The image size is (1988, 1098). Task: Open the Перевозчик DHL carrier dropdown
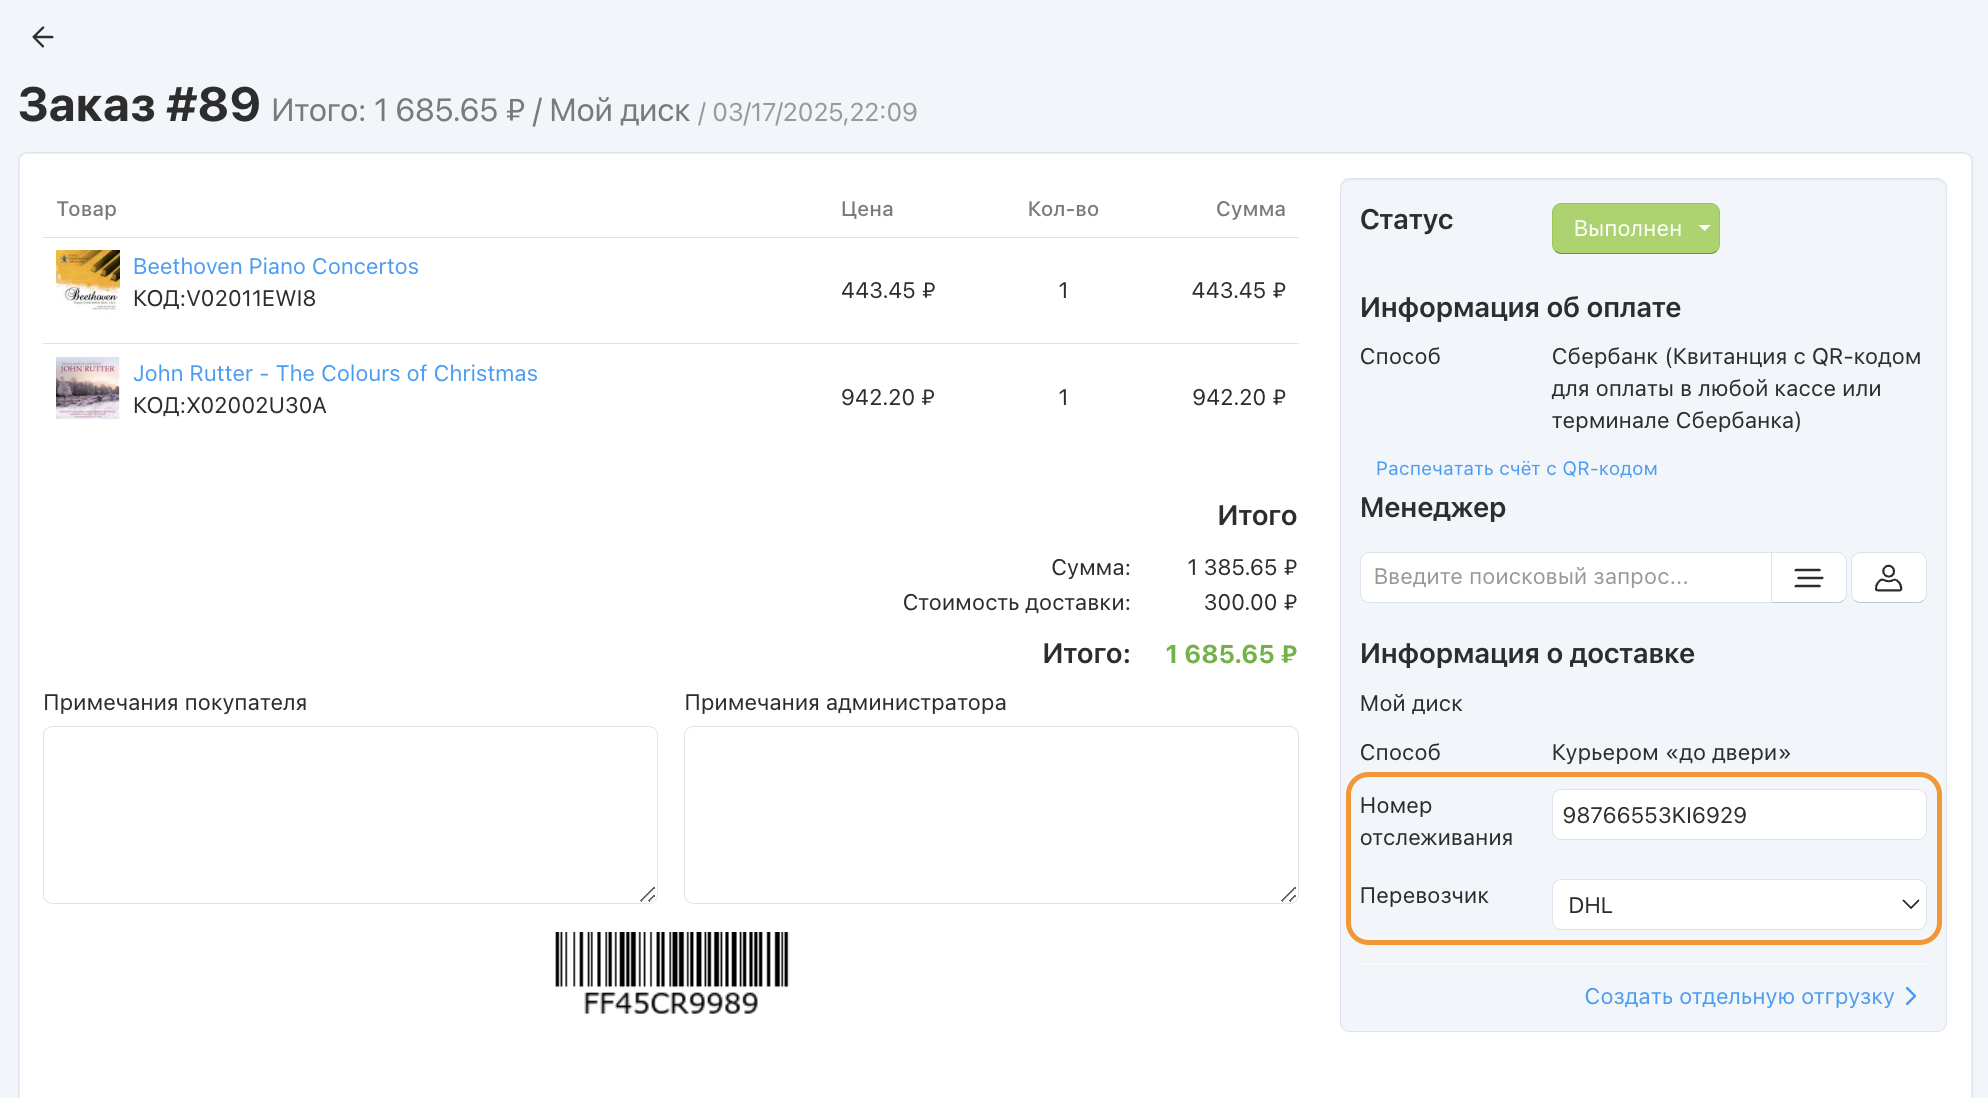[1738, 905]
